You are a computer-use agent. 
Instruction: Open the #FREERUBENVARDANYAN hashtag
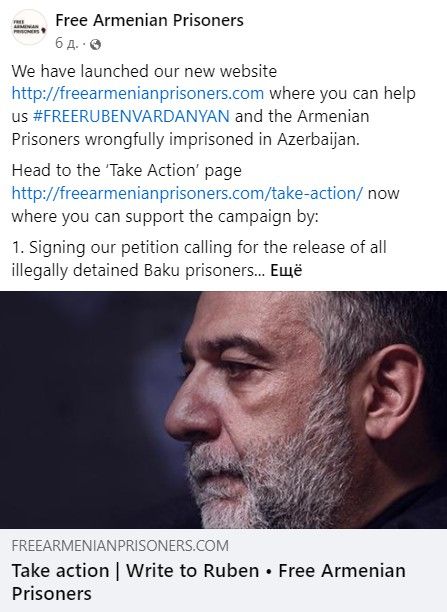(x=131, y=116)
